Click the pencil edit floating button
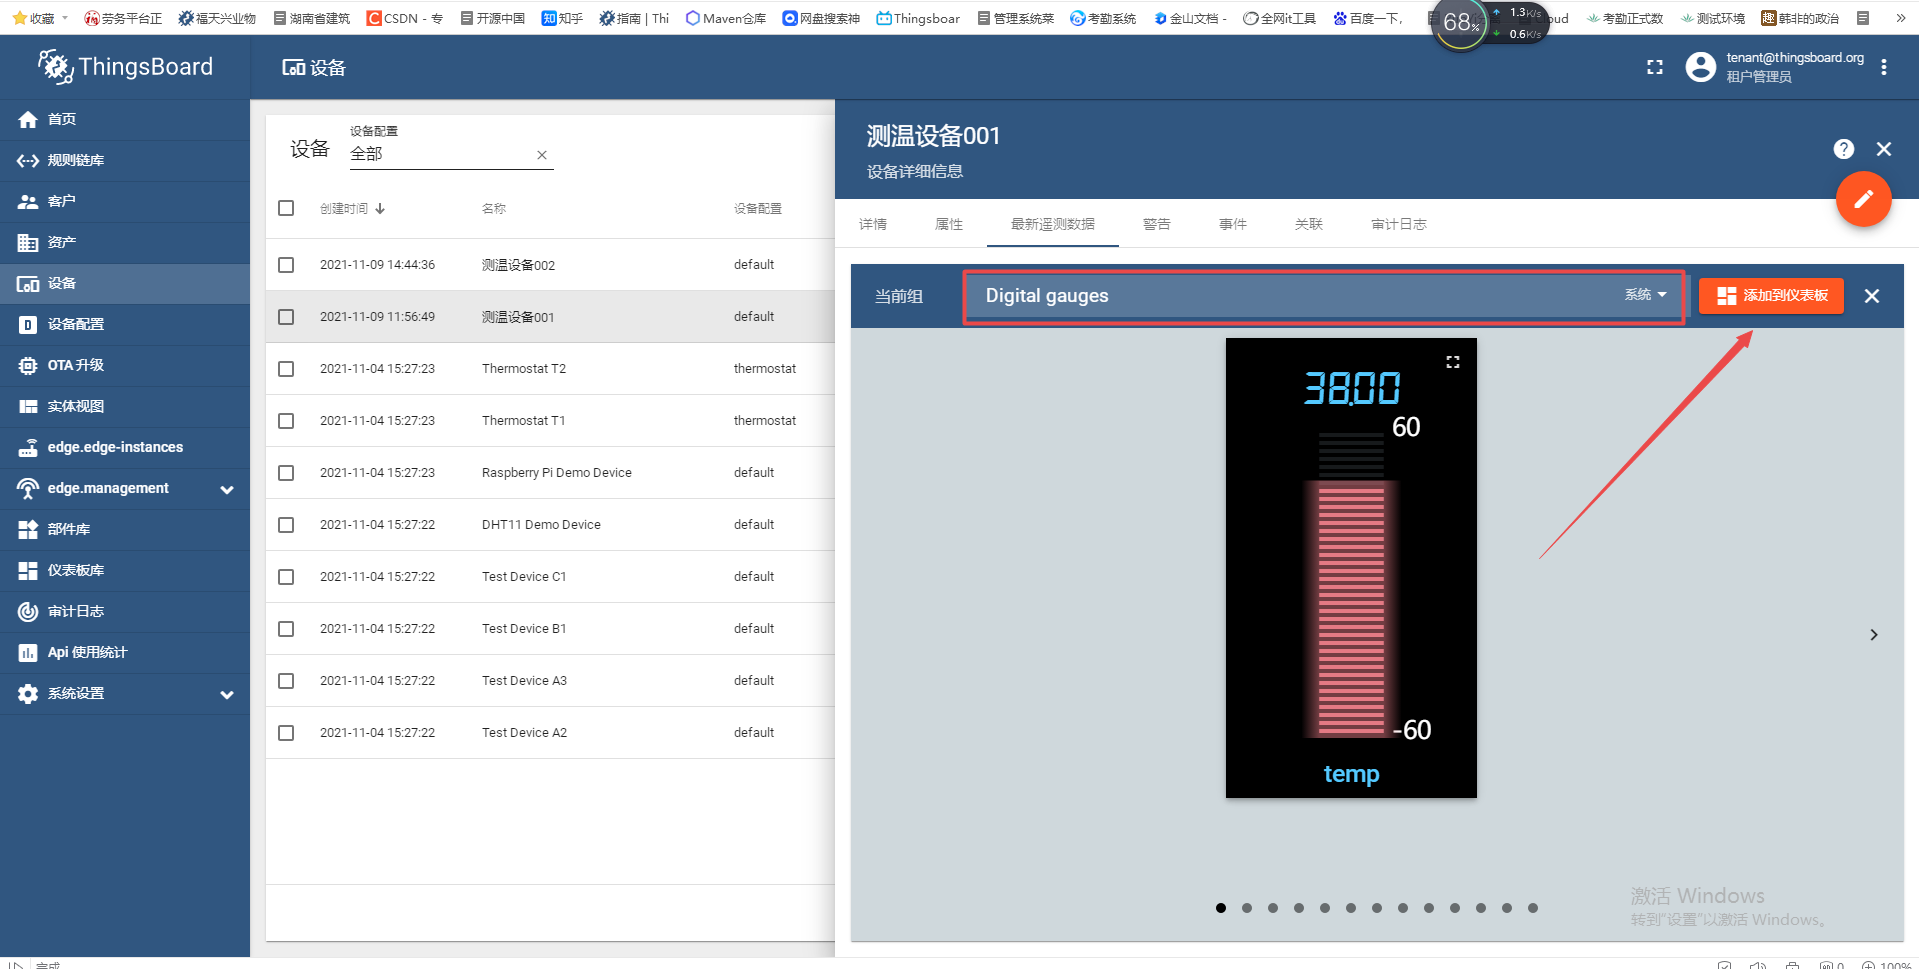This screenshot has width=1919, height=969. 1863,199
